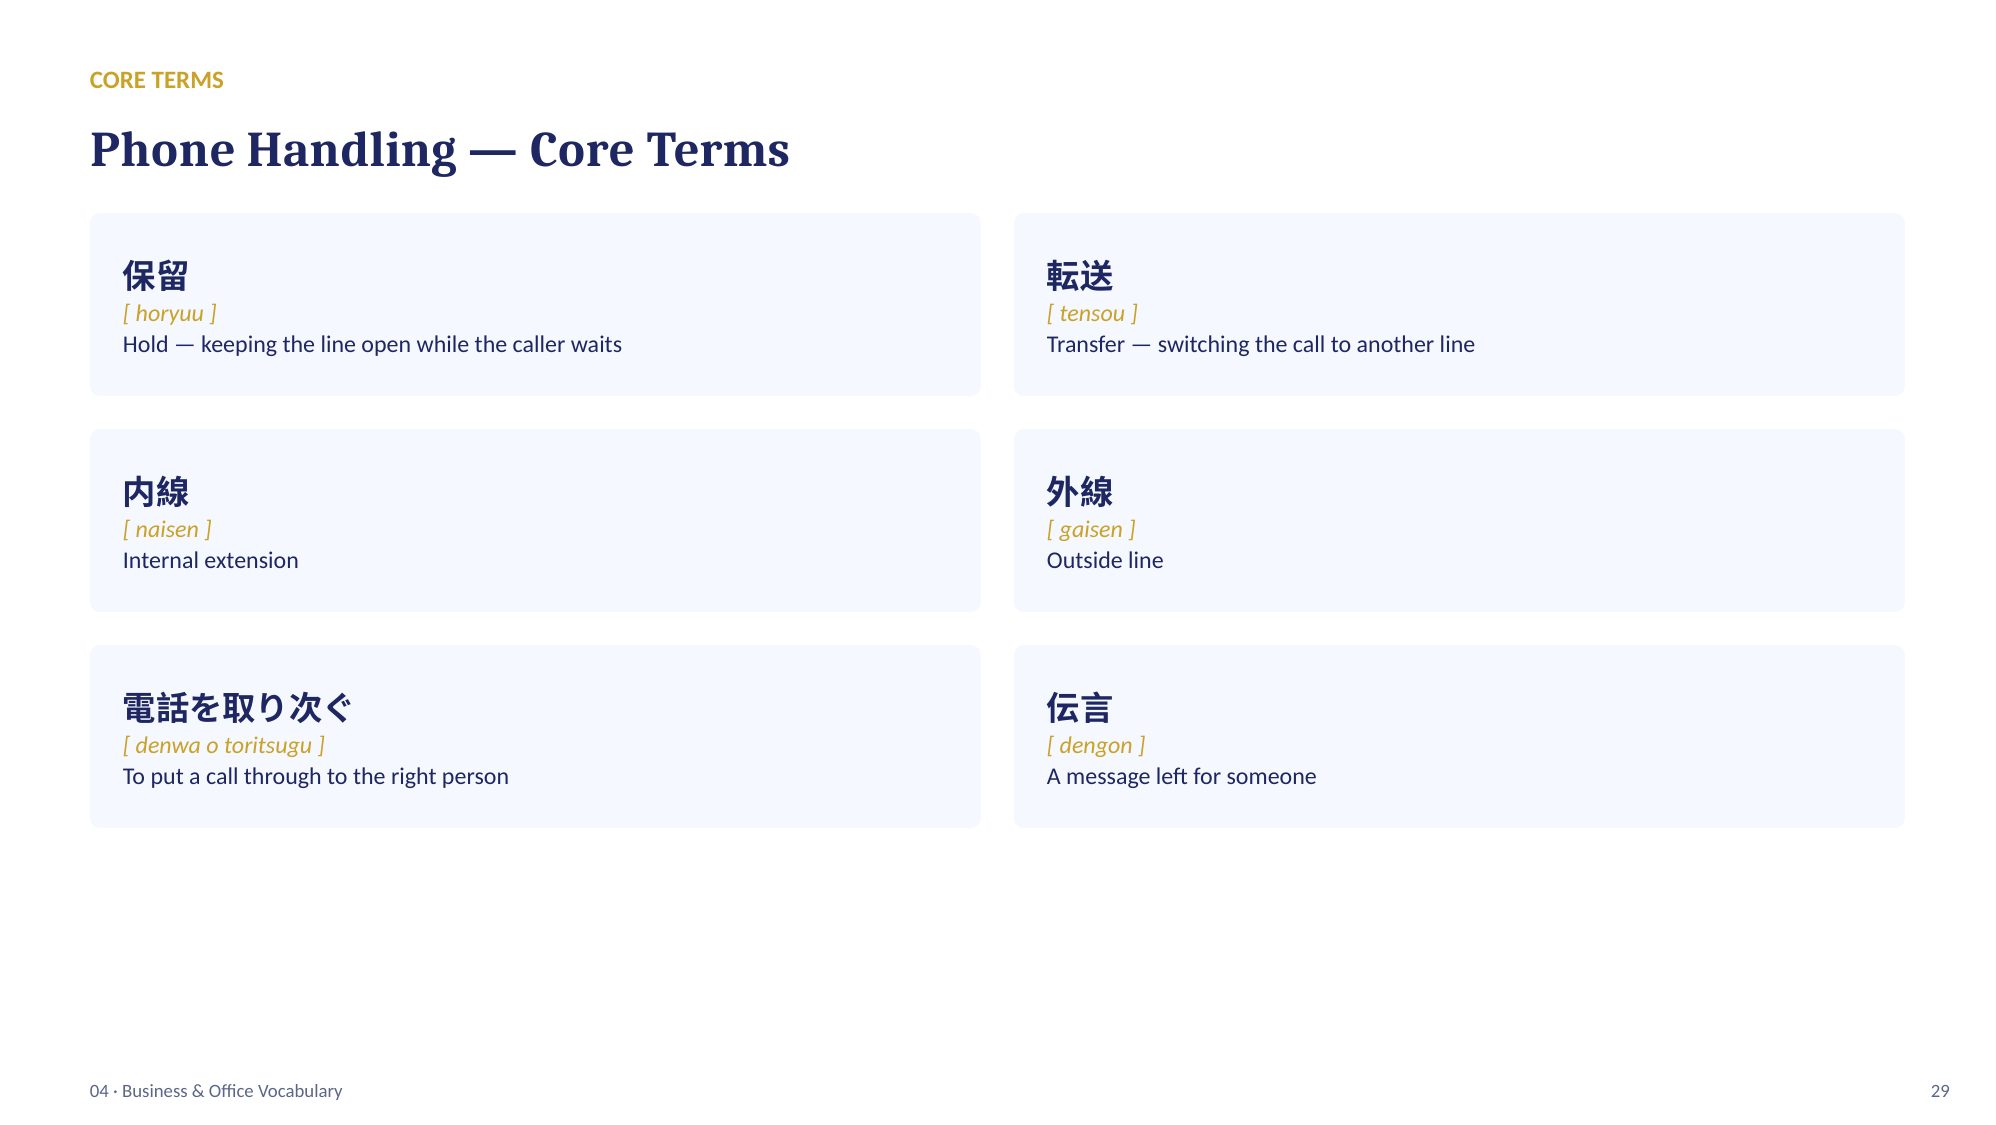Click the 内線 kanji heading
This screenshot has height=1125, width=1996.
pyautogui.click(x=155, y=492)
